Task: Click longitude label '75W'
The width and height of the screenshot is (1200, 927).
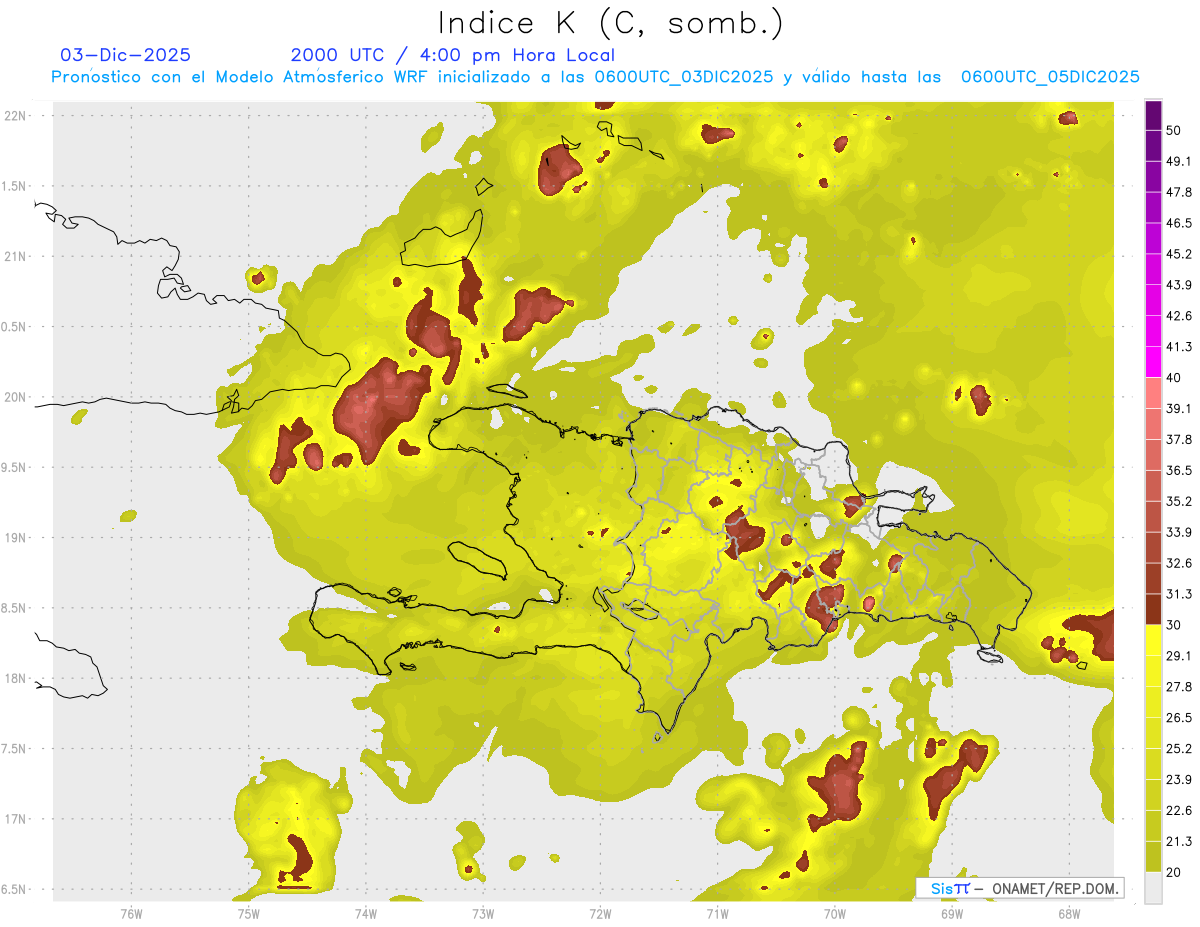Action: coord(248,913)
